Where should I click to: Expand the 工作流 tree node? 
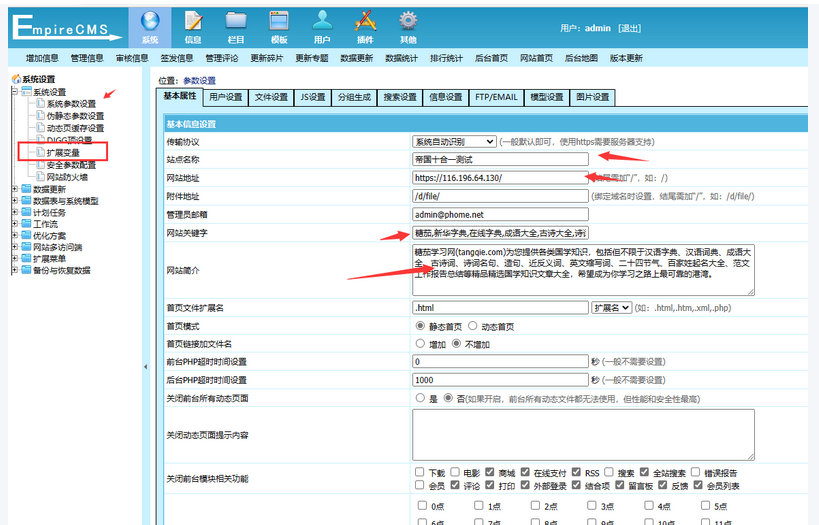[15, 223]
